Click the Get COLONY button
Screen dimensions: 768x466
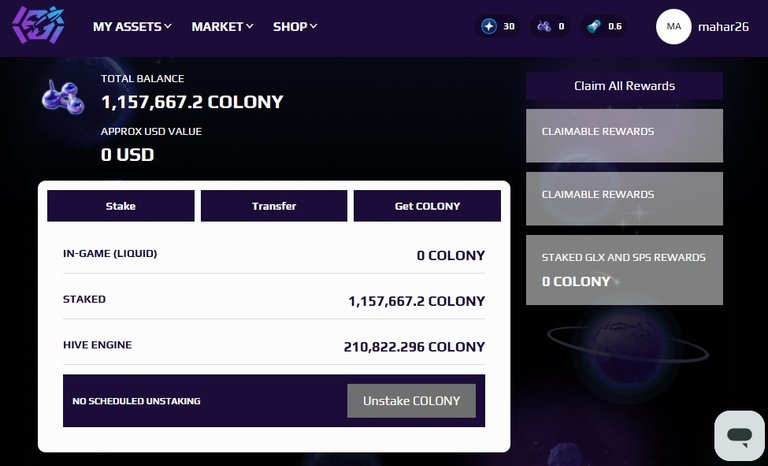coord(427,206)
